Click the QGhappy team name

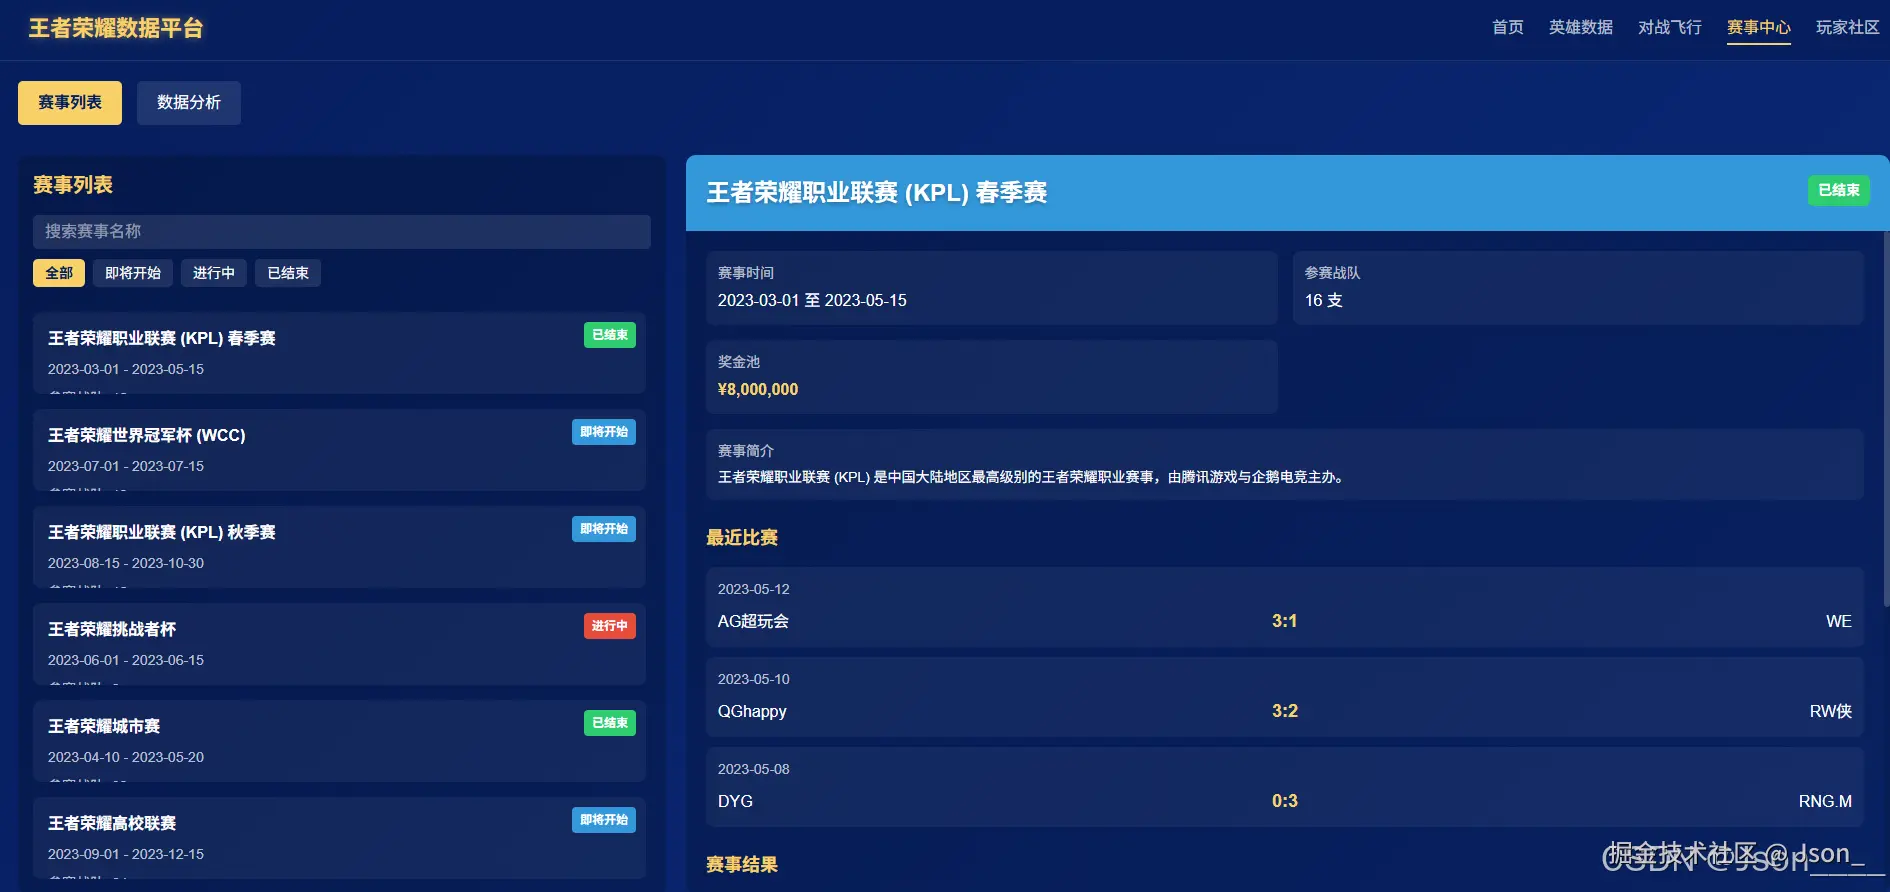pyautogui.click(x=752, y=711)
